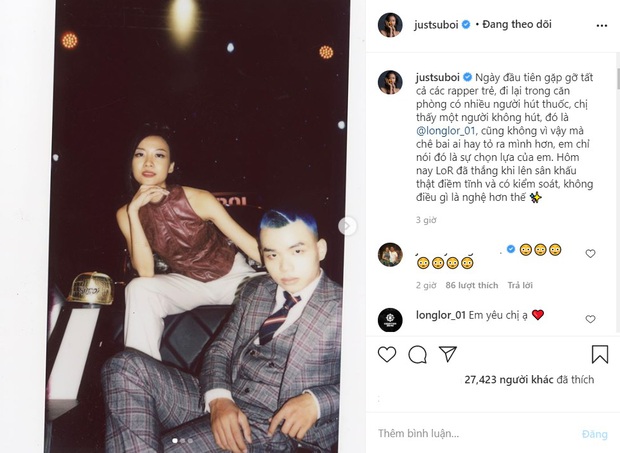The image size is (620, 453).
Task: Open longlor_01 username in comments
Action: 440,315
